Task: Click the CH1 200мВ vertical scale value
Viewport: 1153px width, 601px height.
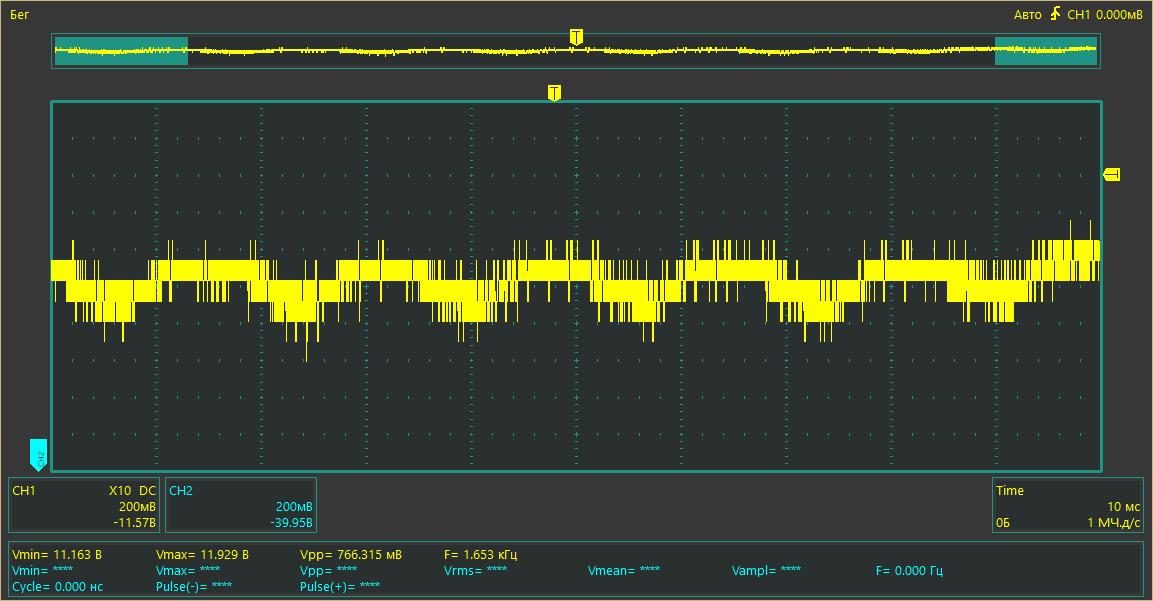Action: click(x=138, y=507)
